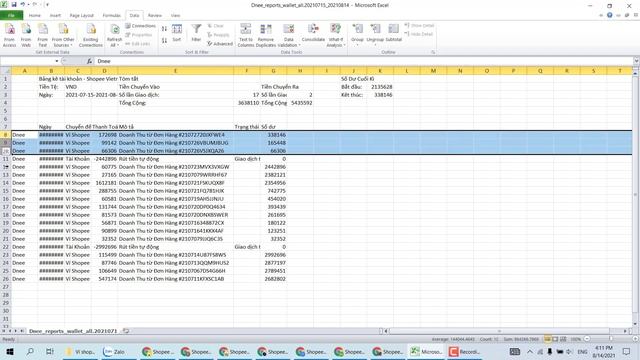Click cell showing -2992696 in row 22
Viewport: 640px width, 360px height.
104,247
